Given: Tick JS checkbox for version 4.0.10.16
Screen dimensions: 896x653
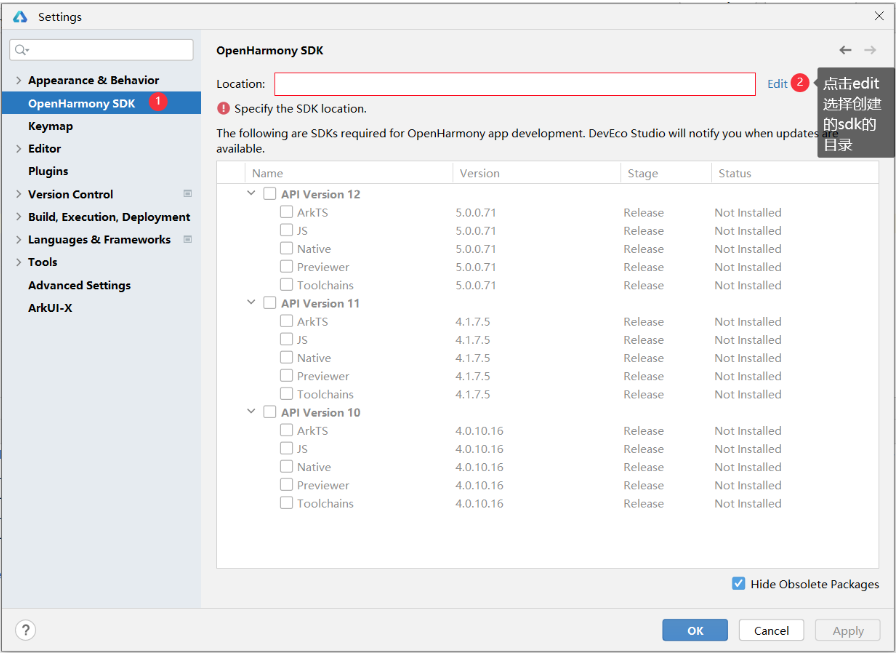Looking at the screenshot, I should pyautogui.click(x=286, y=448).
